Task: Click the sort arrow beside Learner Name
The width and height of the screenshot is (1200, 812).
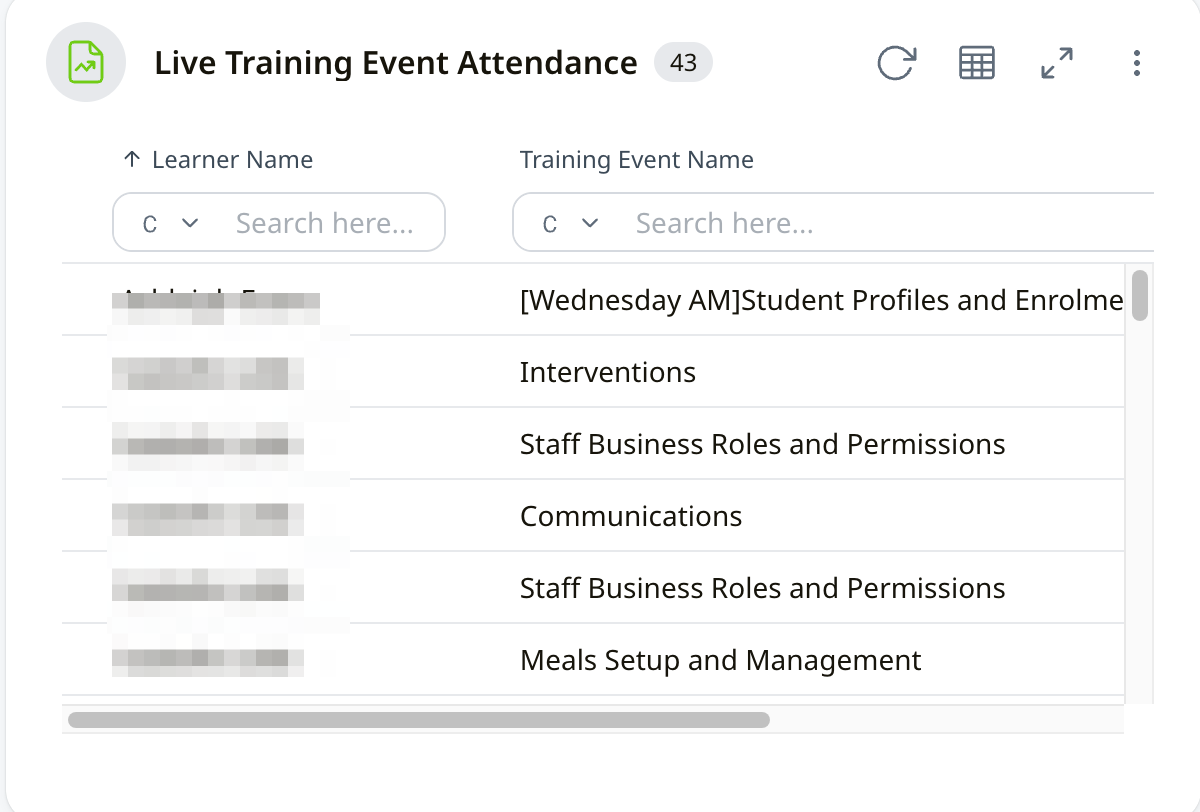Action: pos(131,160)
